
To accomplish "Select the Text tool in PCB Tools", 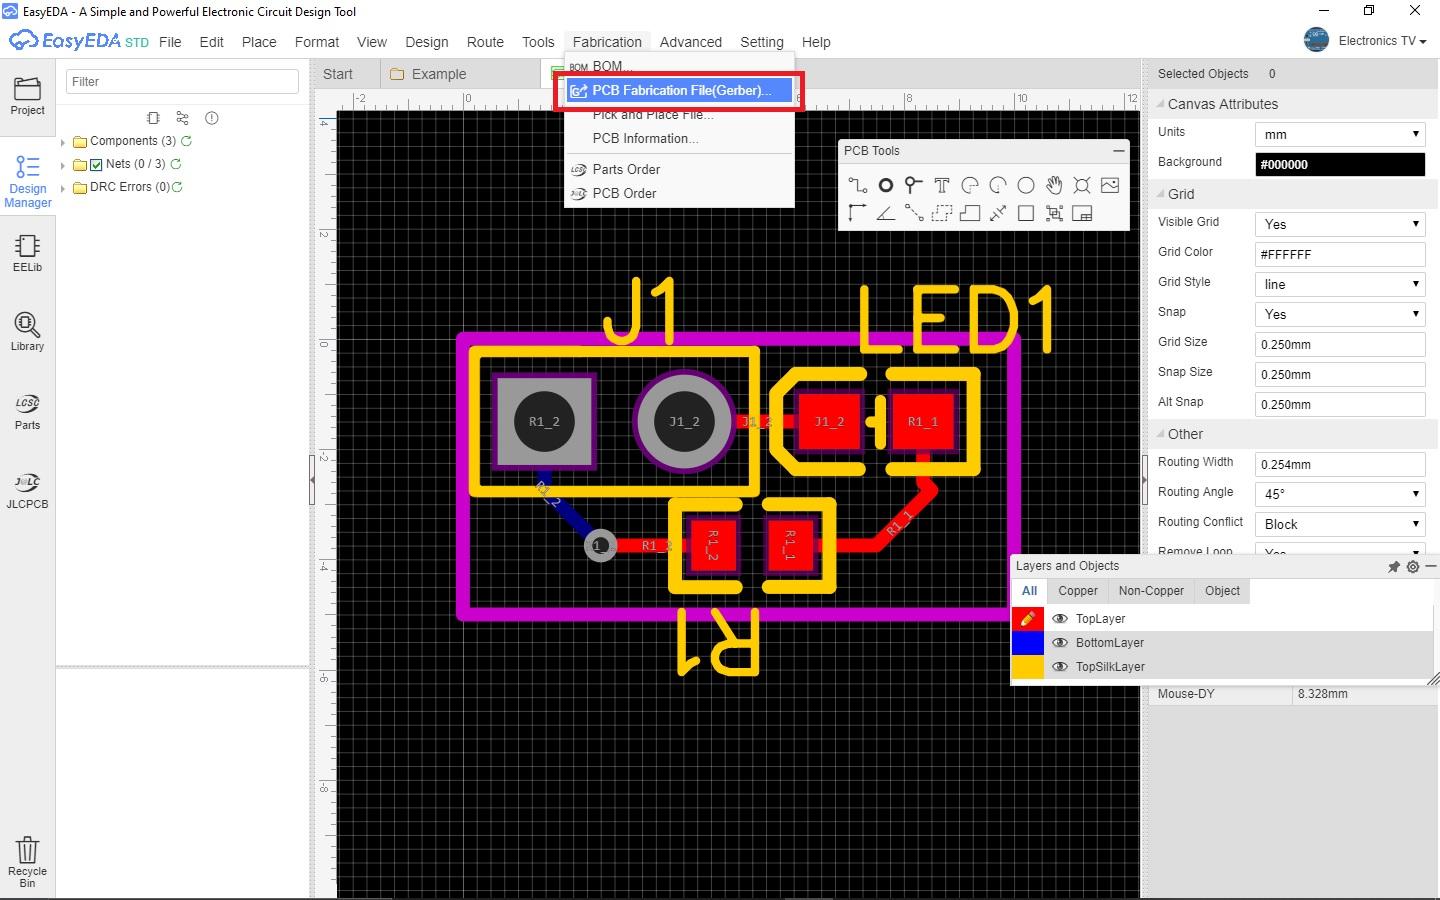I will 941,185.
